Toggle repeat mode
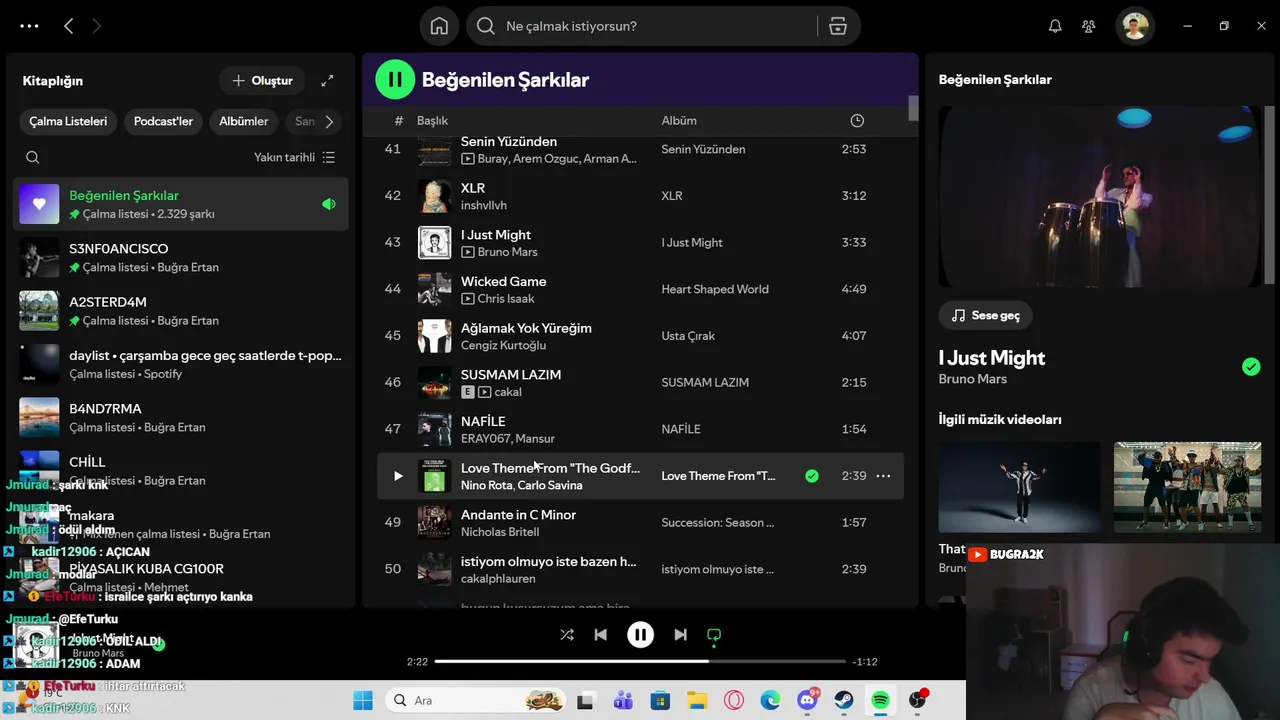 point(714,634)
